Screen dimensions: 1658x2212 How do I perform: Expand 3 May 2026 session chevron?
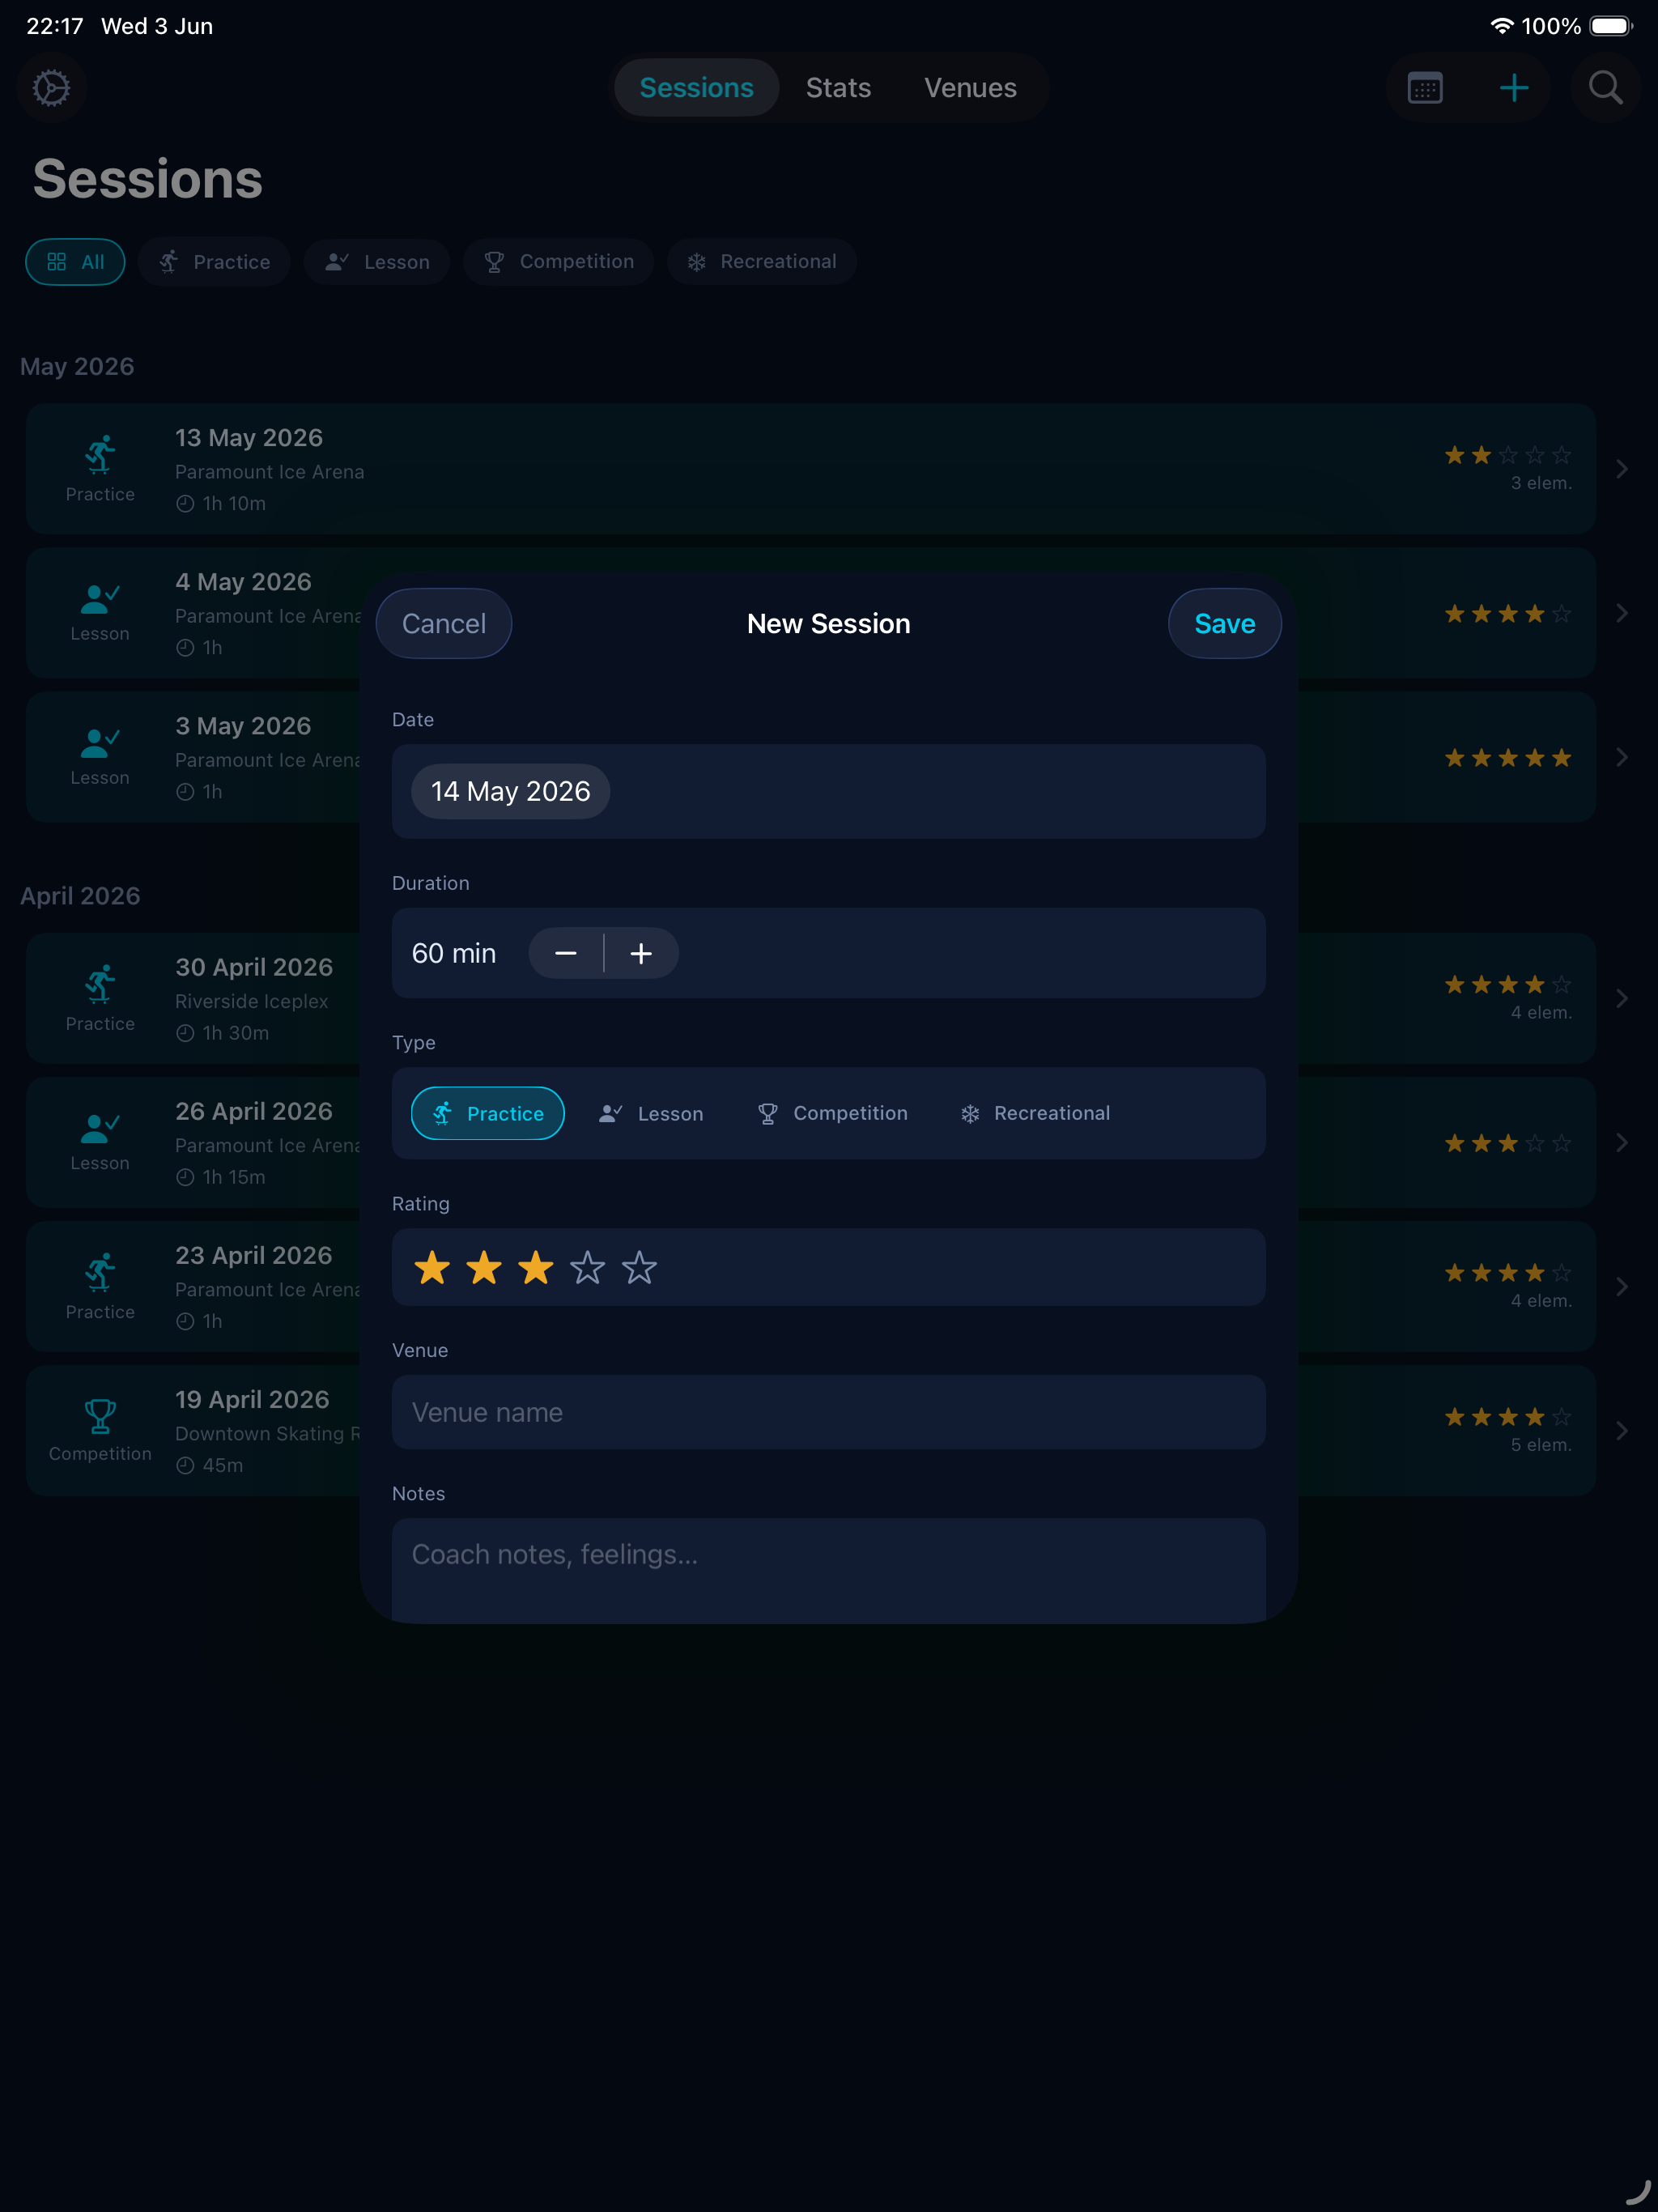[1622, 757]
